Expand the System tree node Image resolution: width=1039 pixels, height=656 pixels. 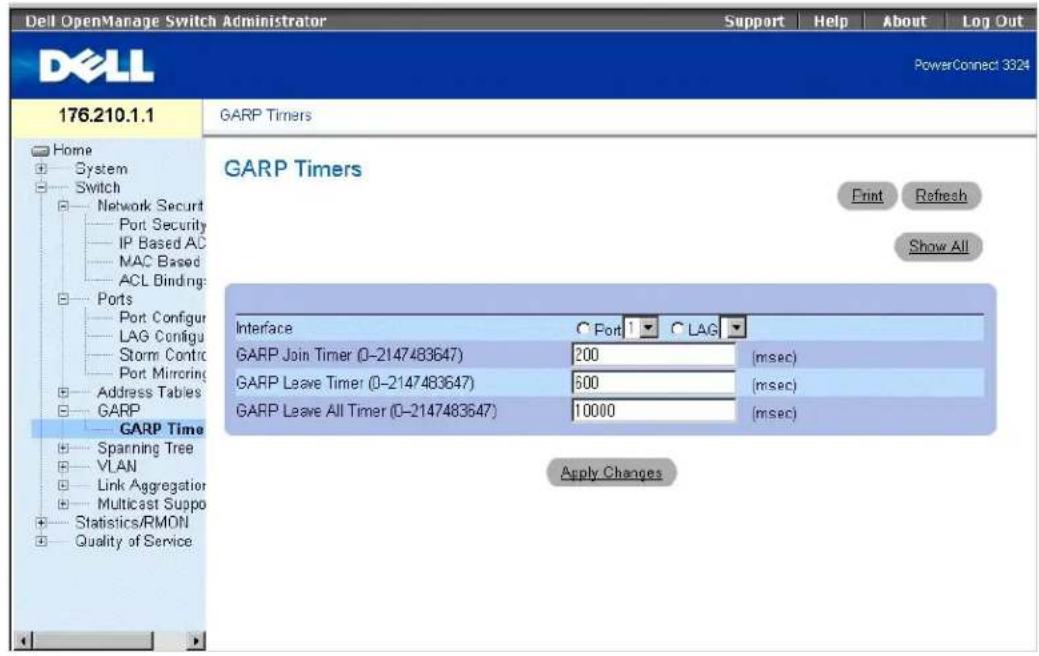(41, 169)
